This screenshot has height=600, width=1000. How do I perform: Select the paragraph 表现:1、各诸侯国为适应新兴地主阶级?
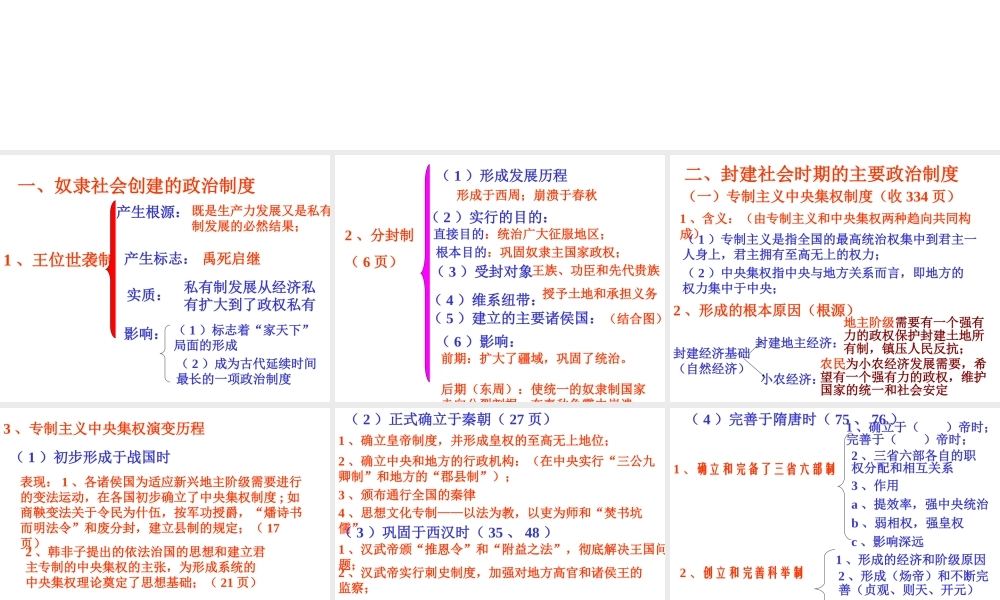161,512
